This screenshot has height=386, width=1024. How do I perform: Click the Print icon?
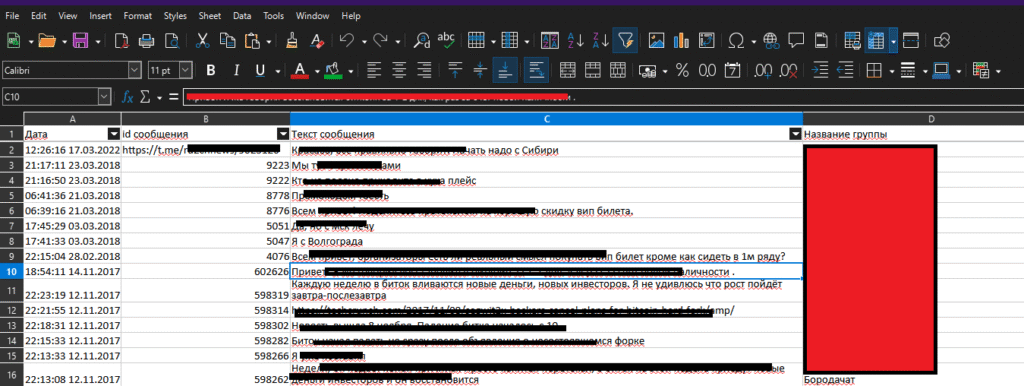[x=147, y=40]
